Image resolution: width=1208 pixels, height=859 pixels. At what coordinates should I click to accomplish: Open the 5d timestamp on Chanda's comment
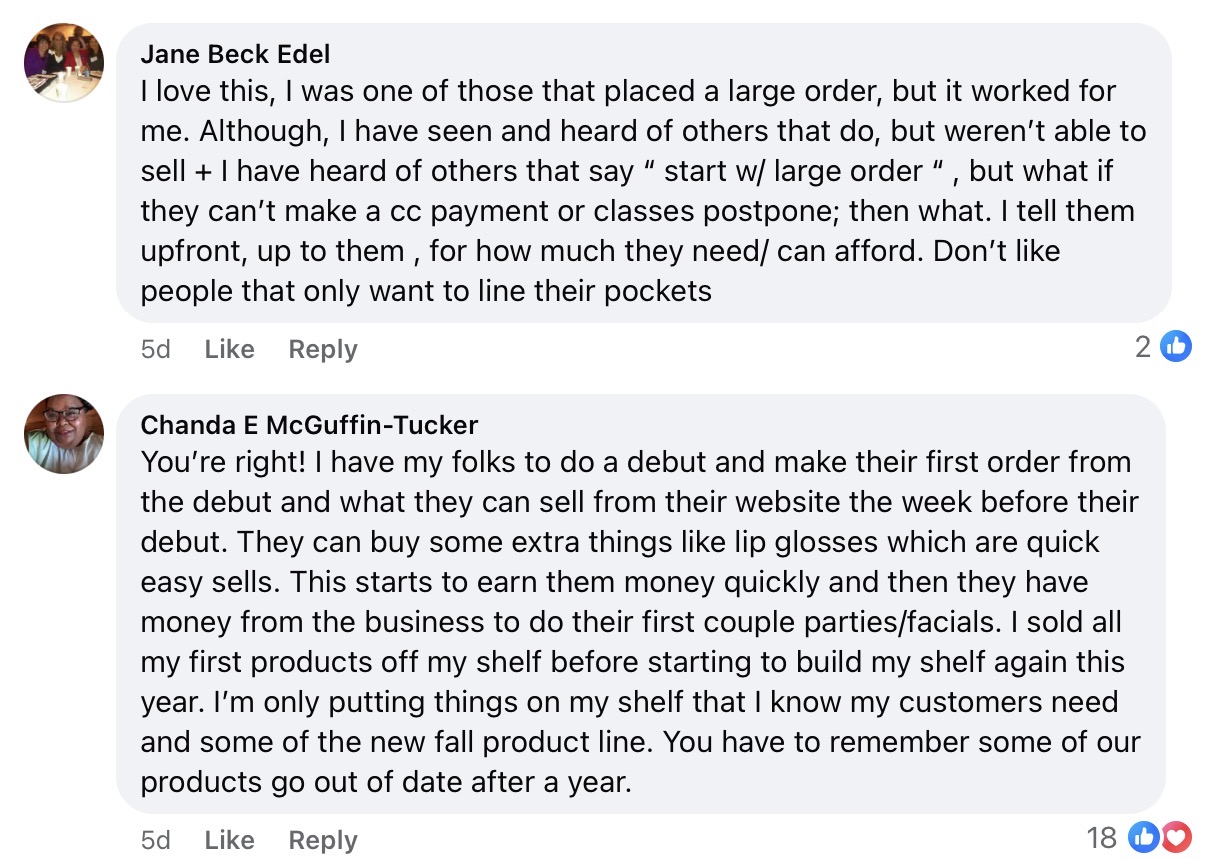pos(156,840)
